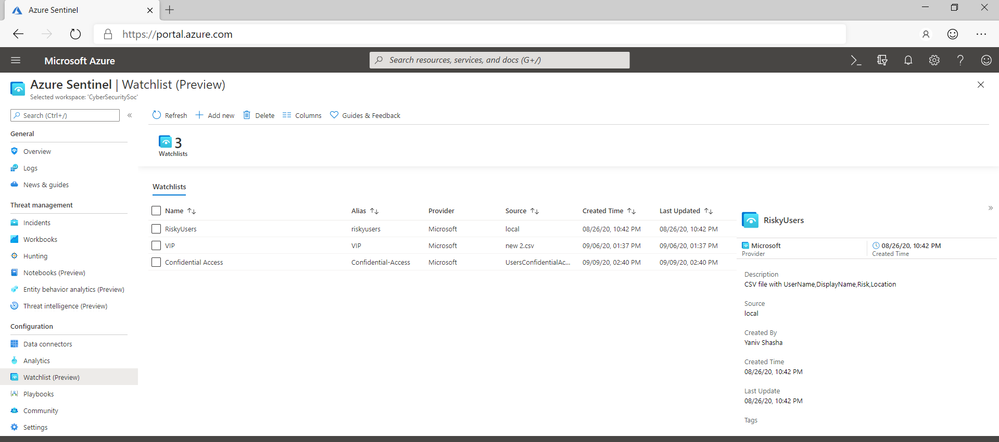This screenshot has width=999, height=442.
Task: Open Logs in the sidebar
Action: (30, 168)
